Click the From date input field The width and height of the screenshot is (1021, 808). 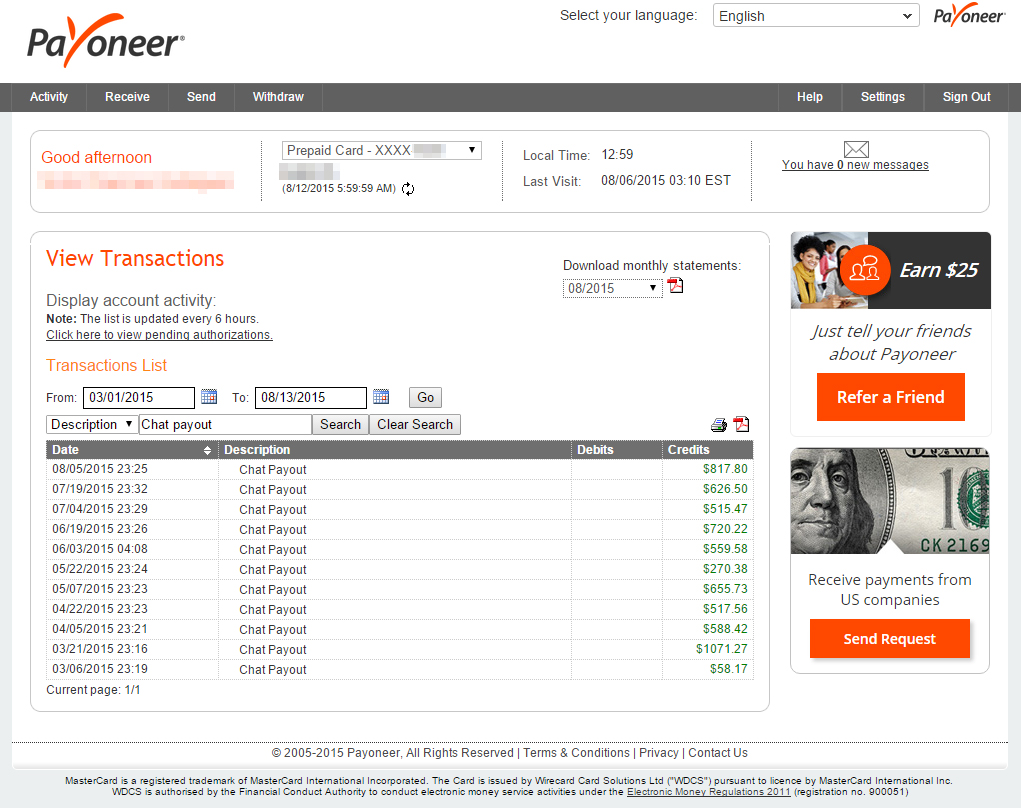[139, 397]
